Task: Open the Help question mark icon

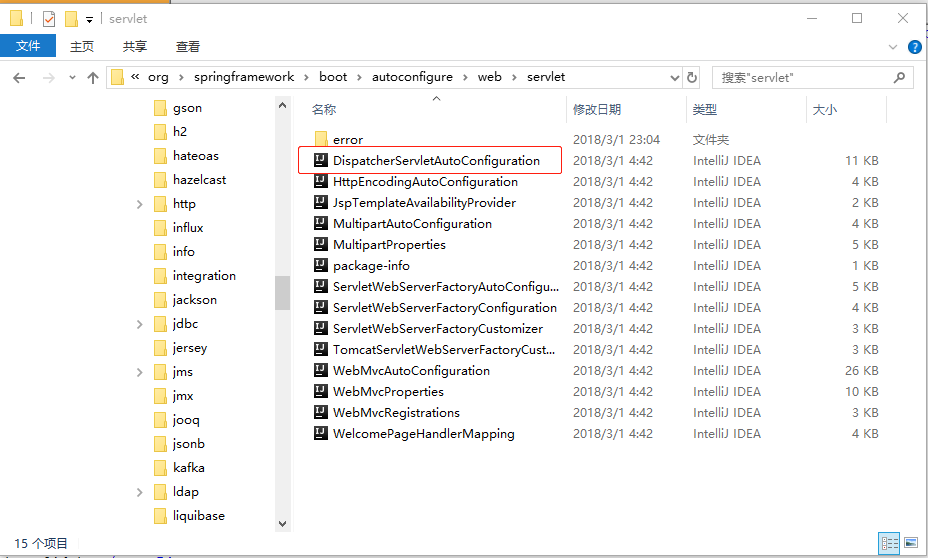Action: tap(914, 47)
